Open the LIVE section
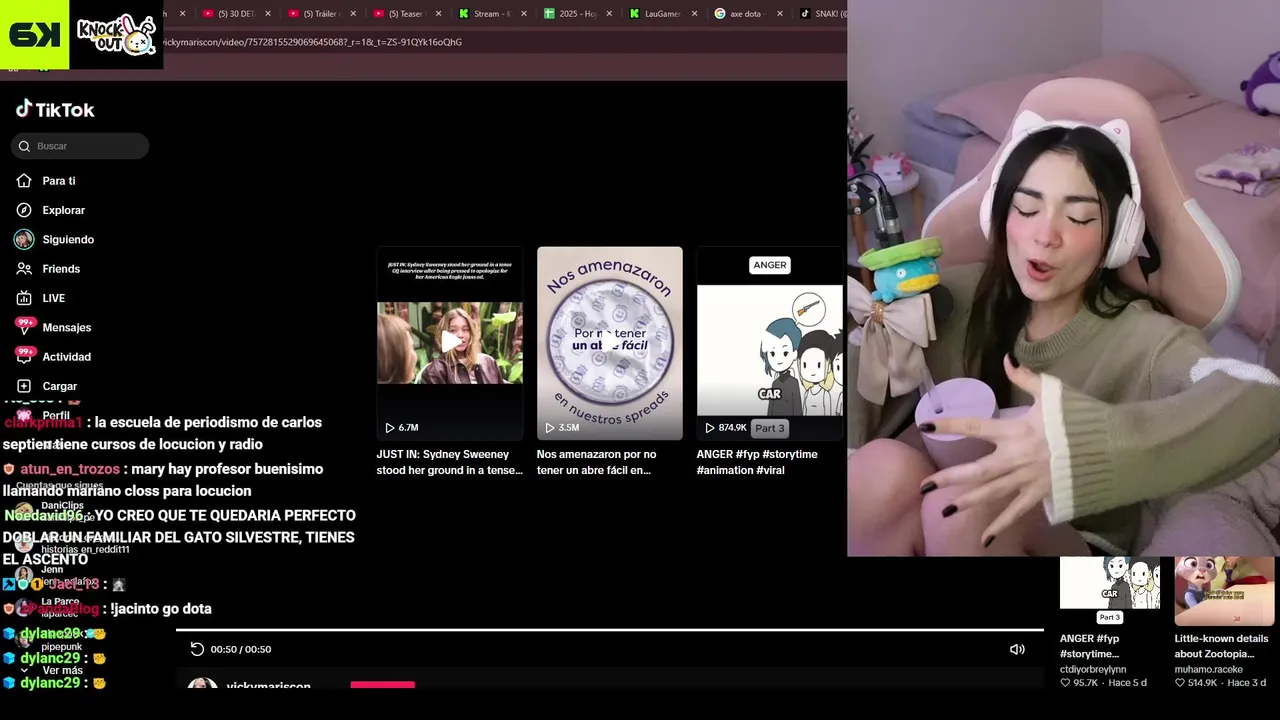 (53, 298)
